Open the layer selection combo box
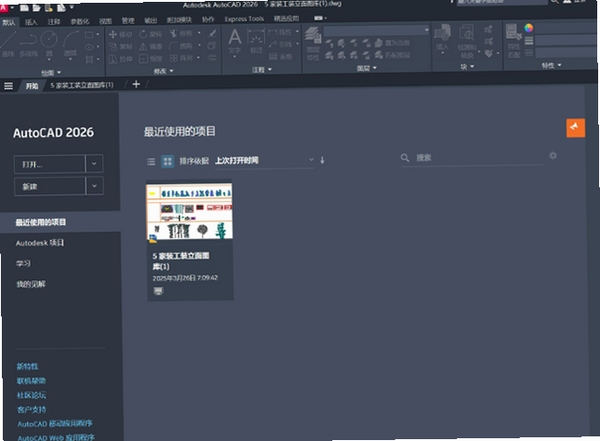The height and width of the screenshot is (441, 600). (x=377, y=30)
